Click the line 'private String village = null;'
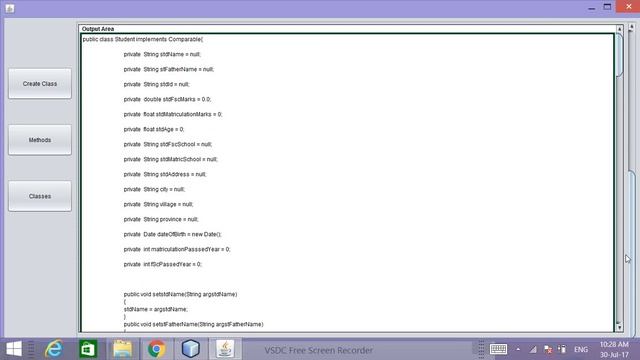This screenshot has width=640, height=360. coord(158,204)
